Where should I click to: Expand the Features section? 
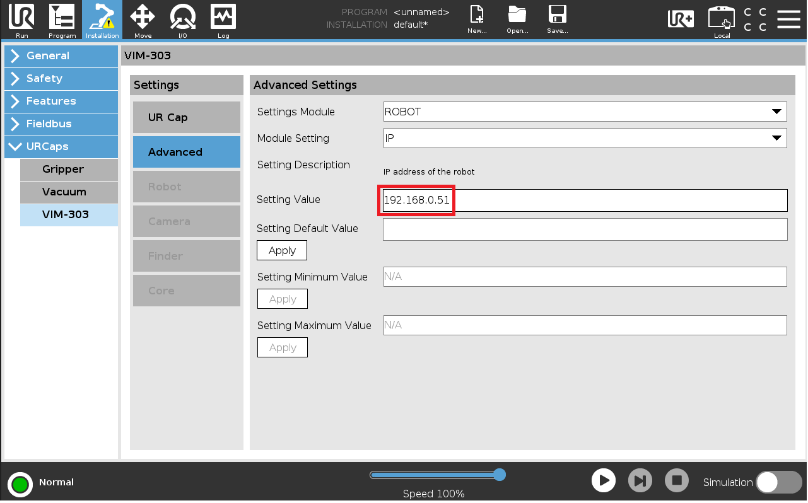[x=61, y=101]
